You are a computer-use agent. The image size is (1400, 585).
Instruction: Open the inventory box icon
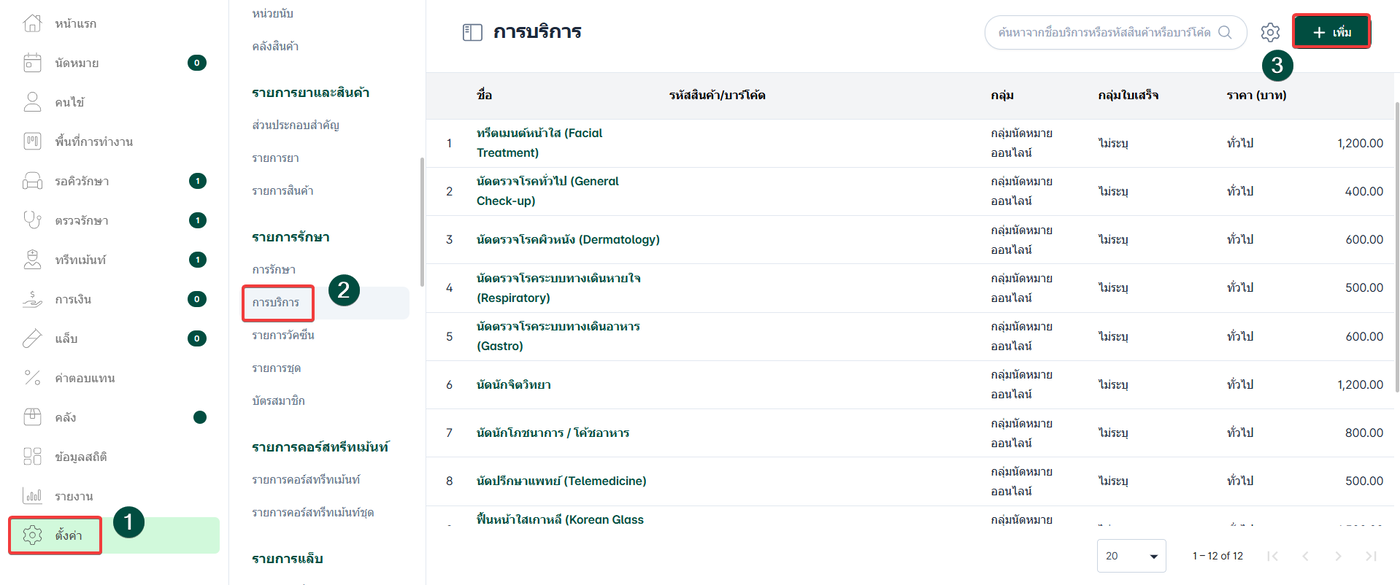coord(32,417)
